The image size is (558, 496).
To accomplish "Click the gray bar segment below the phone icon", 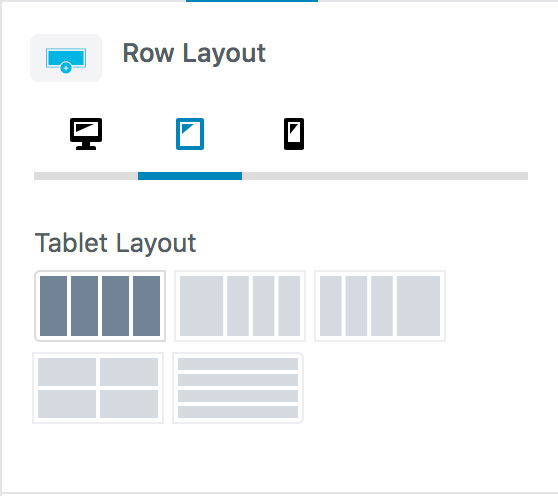I will pos(294,176).
